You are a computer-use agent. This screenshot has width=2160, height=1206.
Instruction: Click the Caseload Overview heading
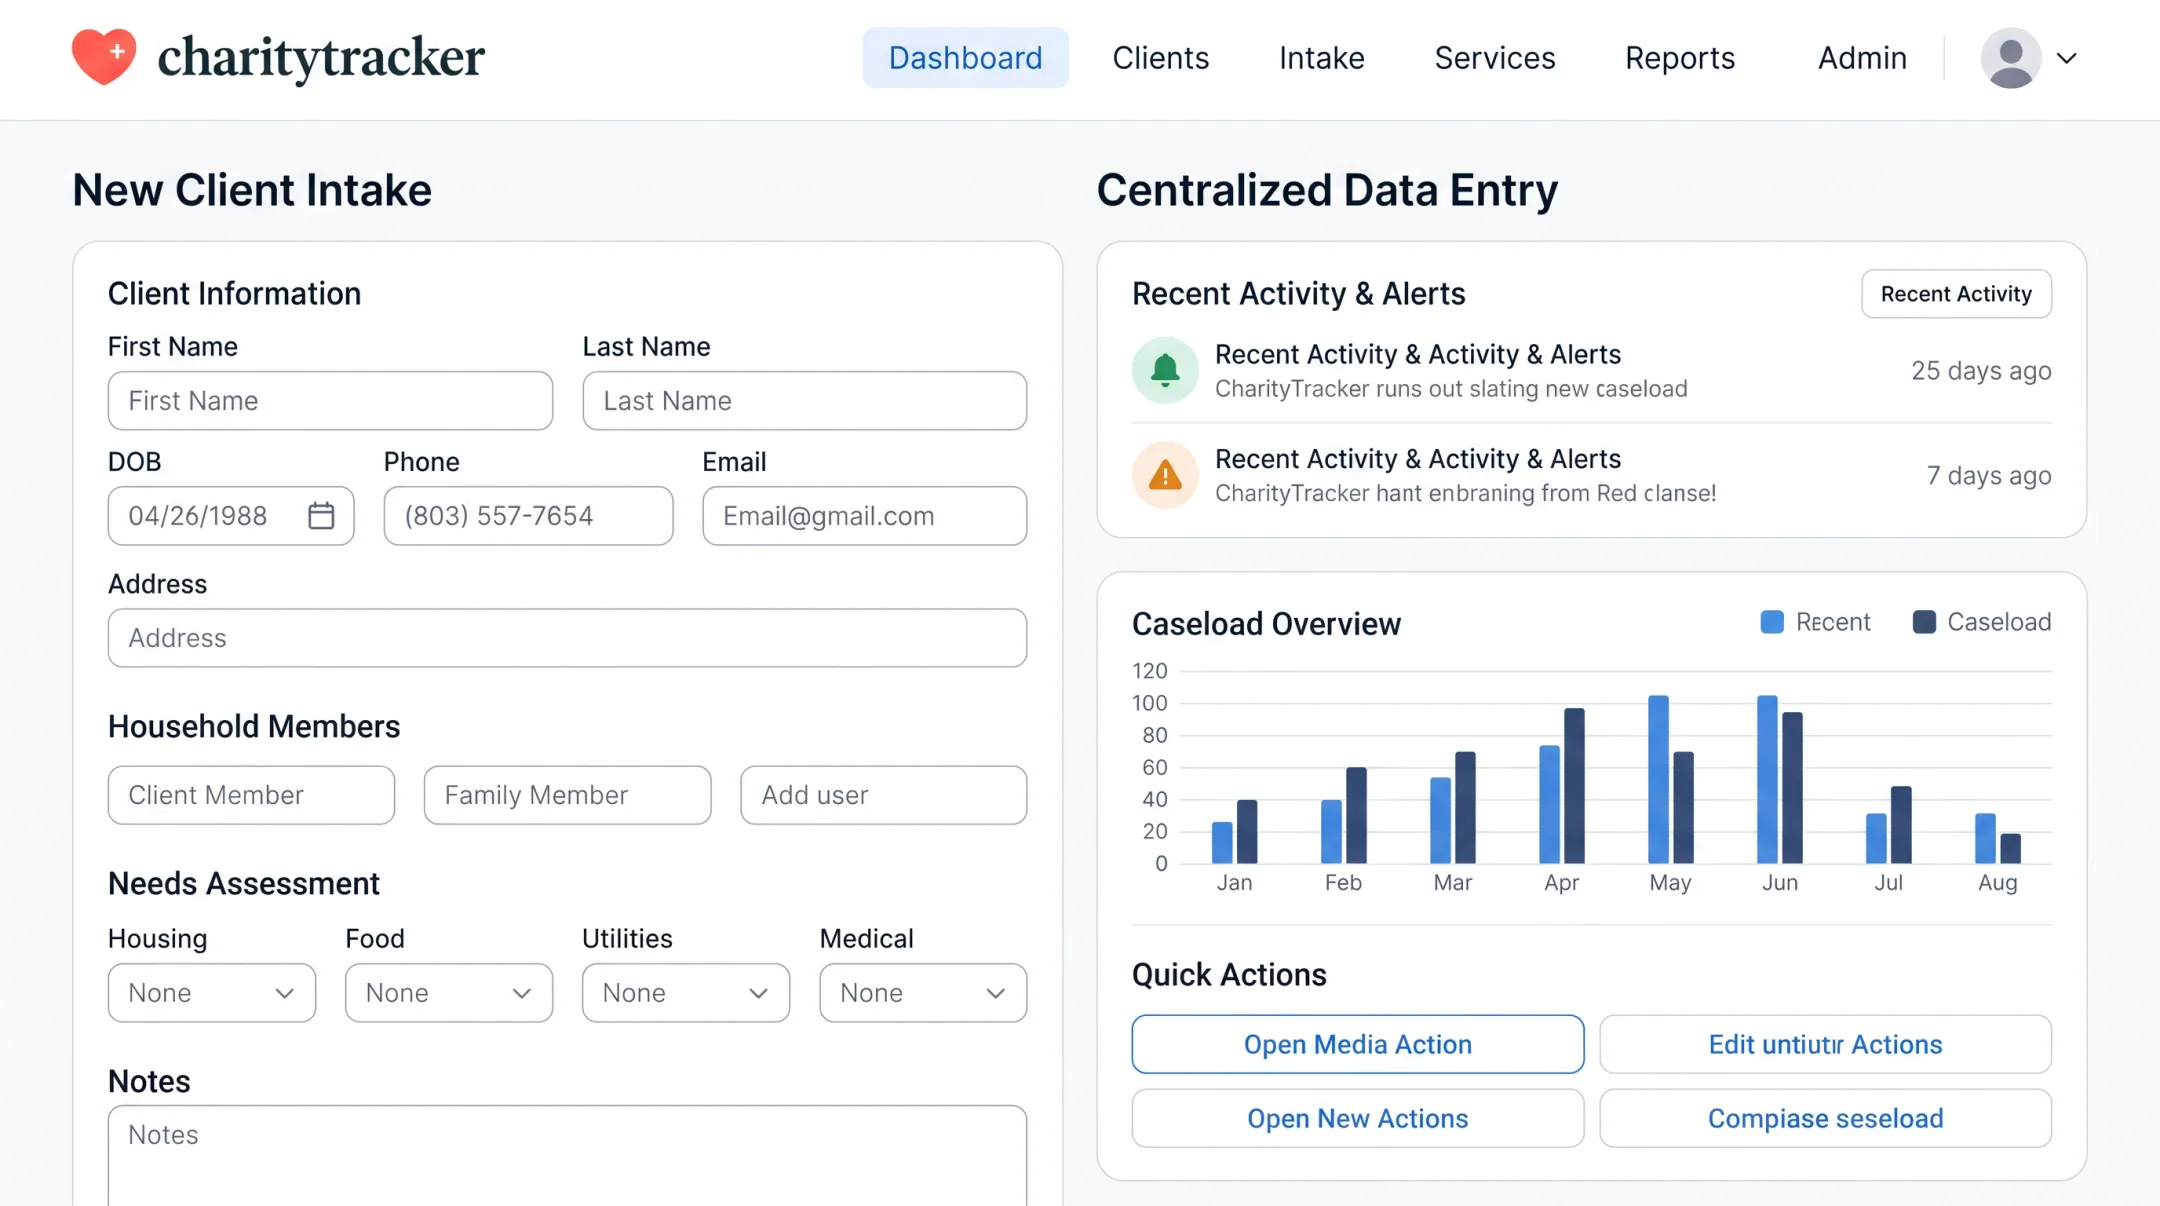[1266, 624]
